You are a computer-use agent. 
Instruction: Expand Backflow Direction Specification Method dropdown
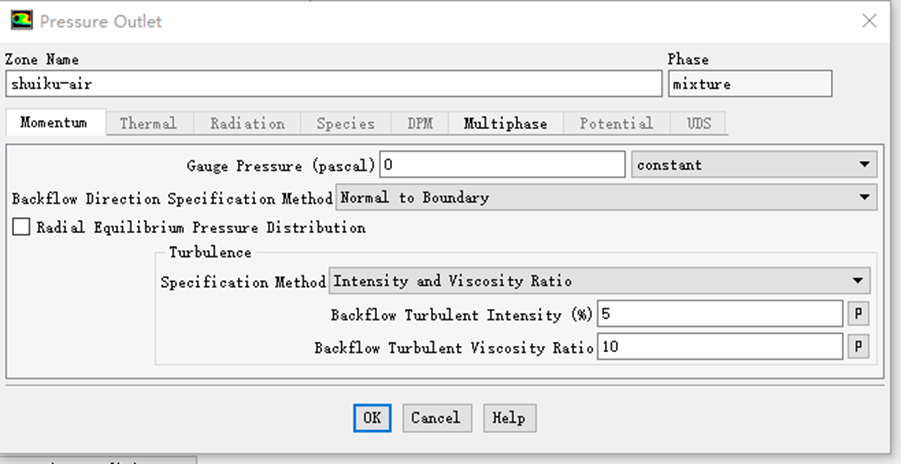click(606, 198)
